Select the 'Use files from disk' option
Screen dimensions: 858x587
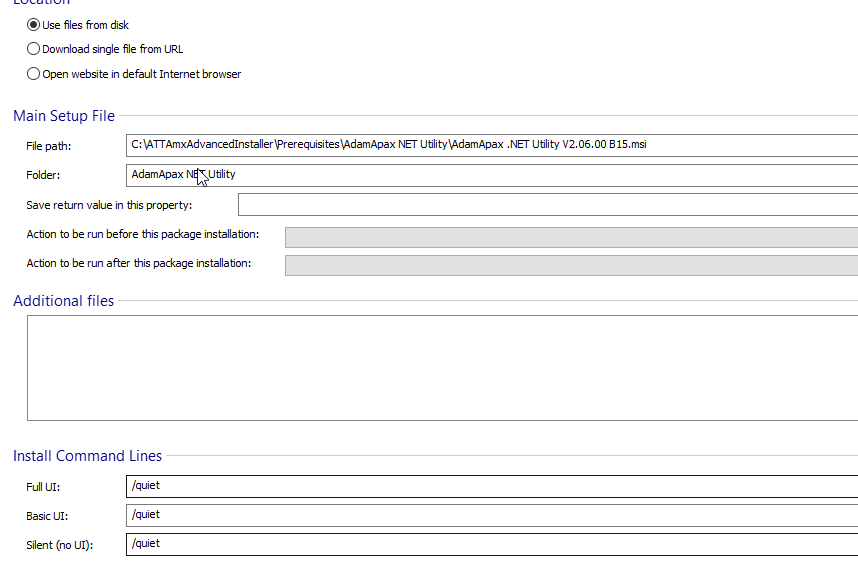tap(34, 25)
